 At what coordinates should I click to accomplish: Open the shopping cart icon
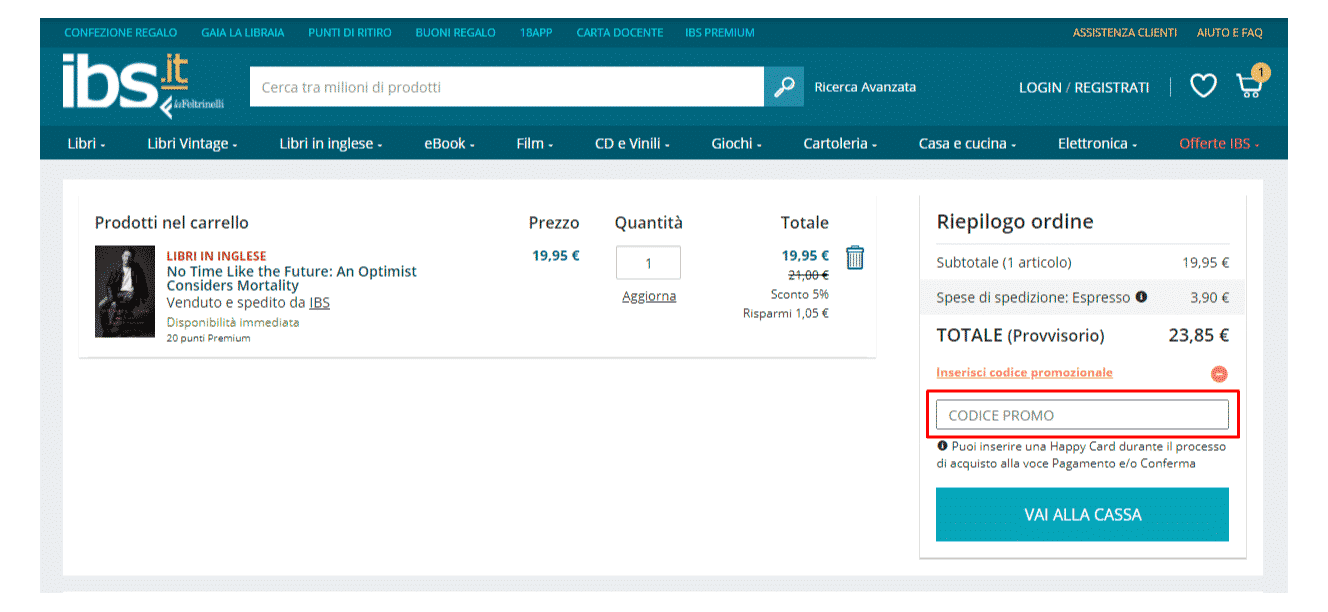pos(1249,85)
